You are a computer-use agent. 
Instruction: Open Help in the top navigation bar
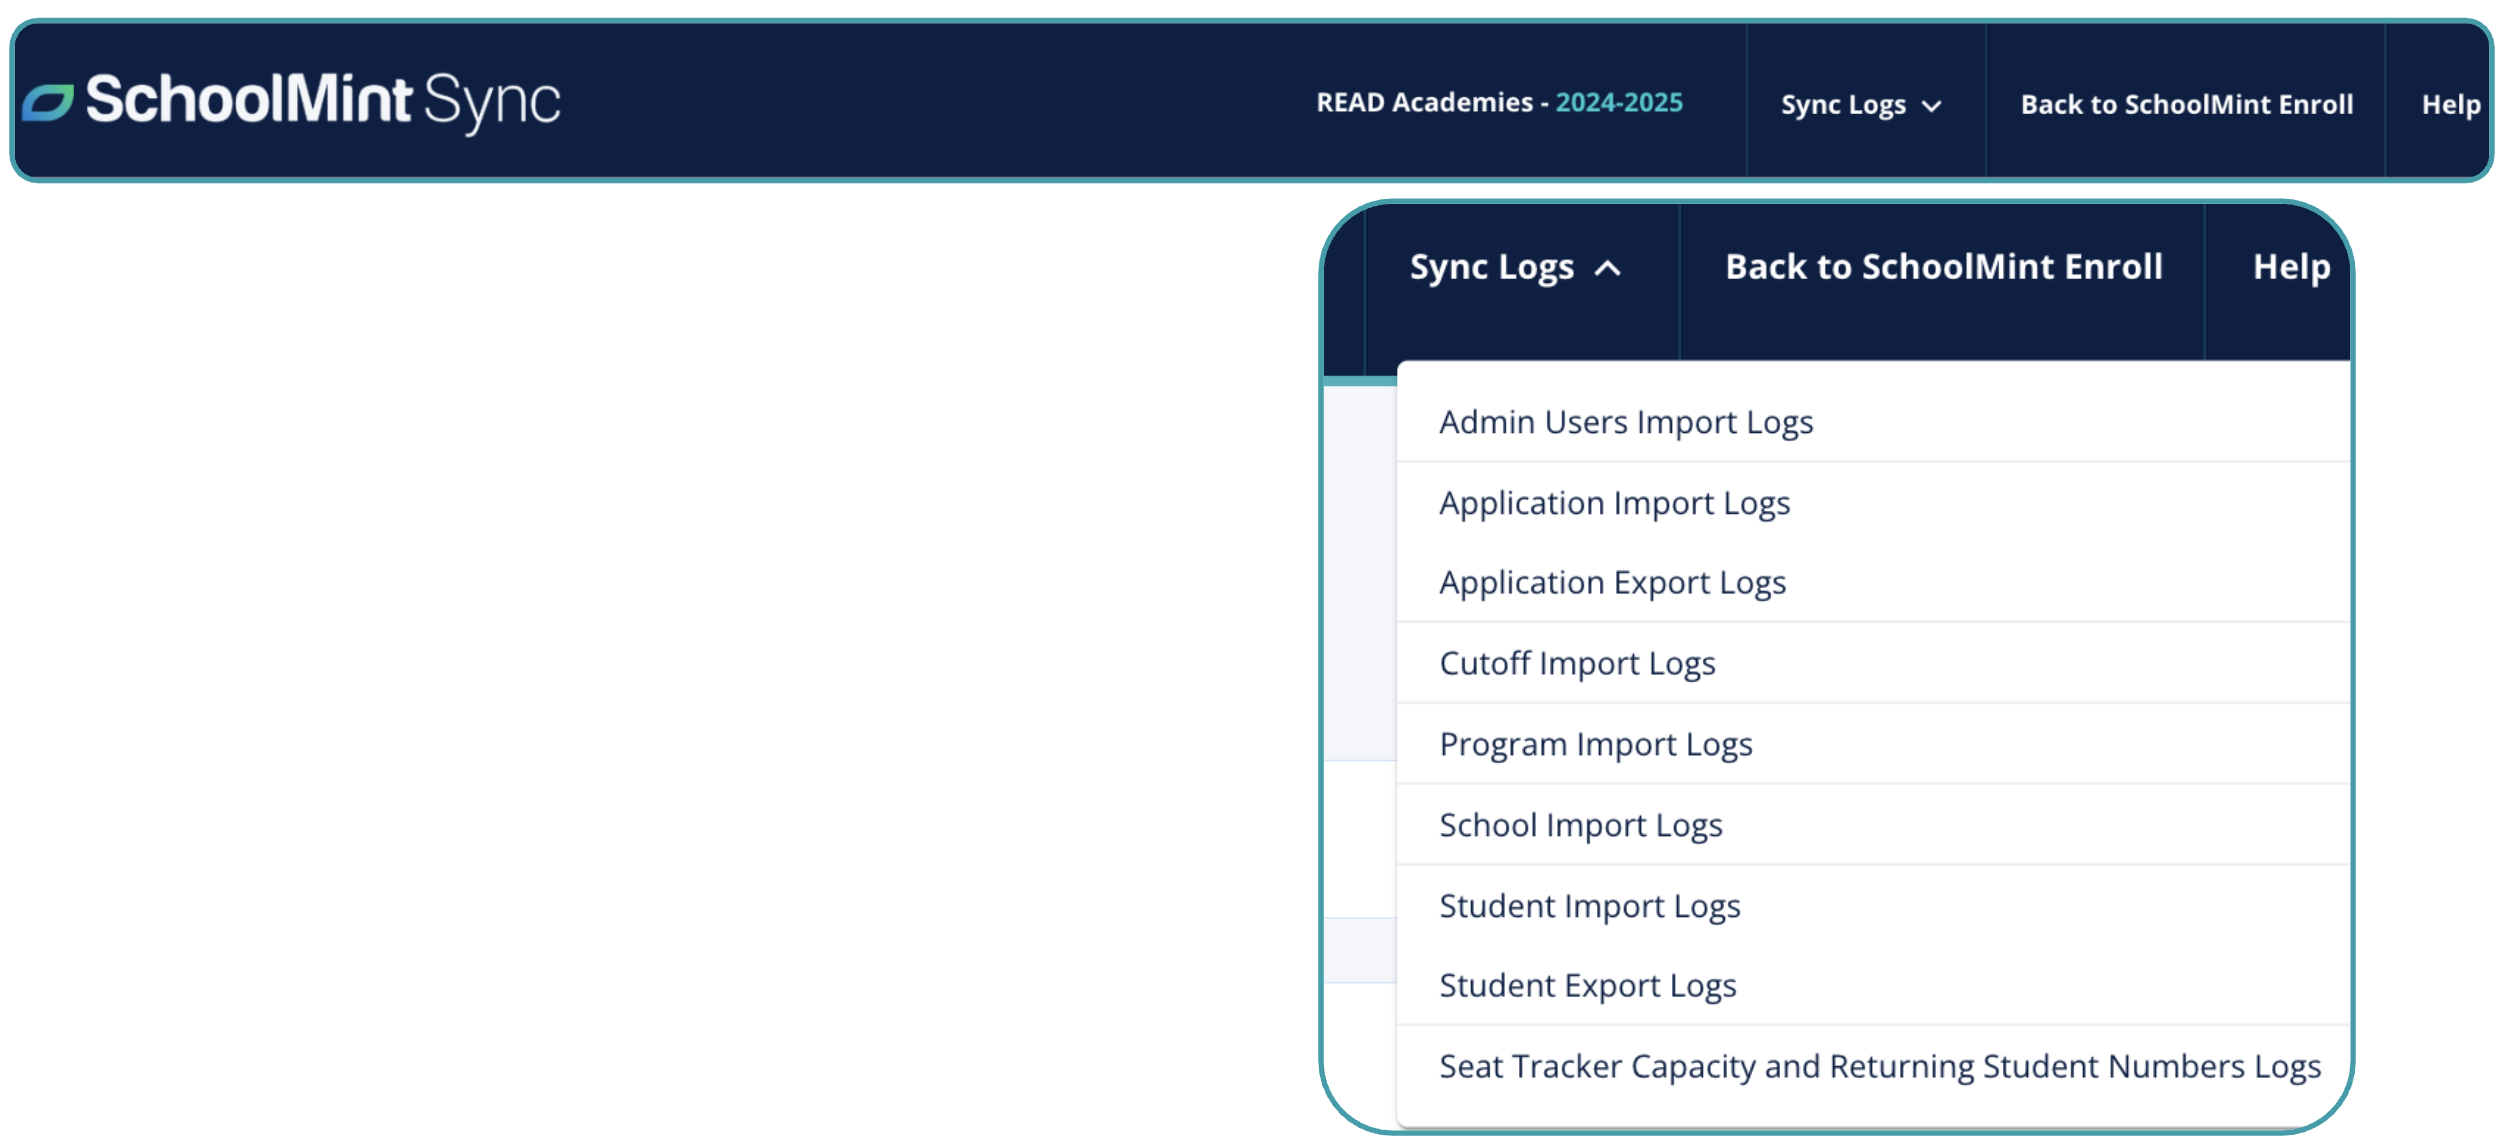pos(2450,104)
